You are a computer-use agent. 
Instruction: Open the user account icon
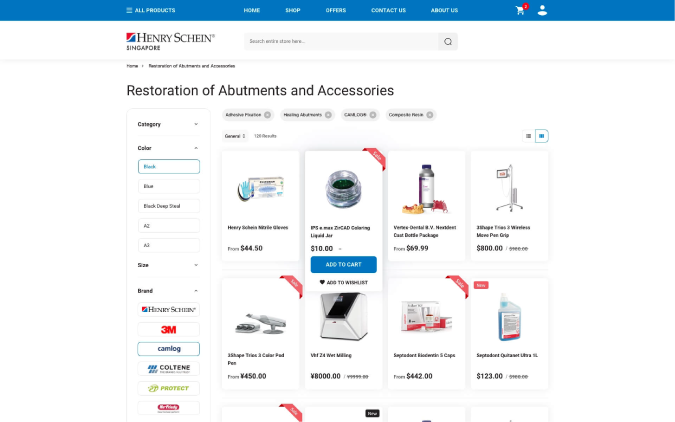542,10
